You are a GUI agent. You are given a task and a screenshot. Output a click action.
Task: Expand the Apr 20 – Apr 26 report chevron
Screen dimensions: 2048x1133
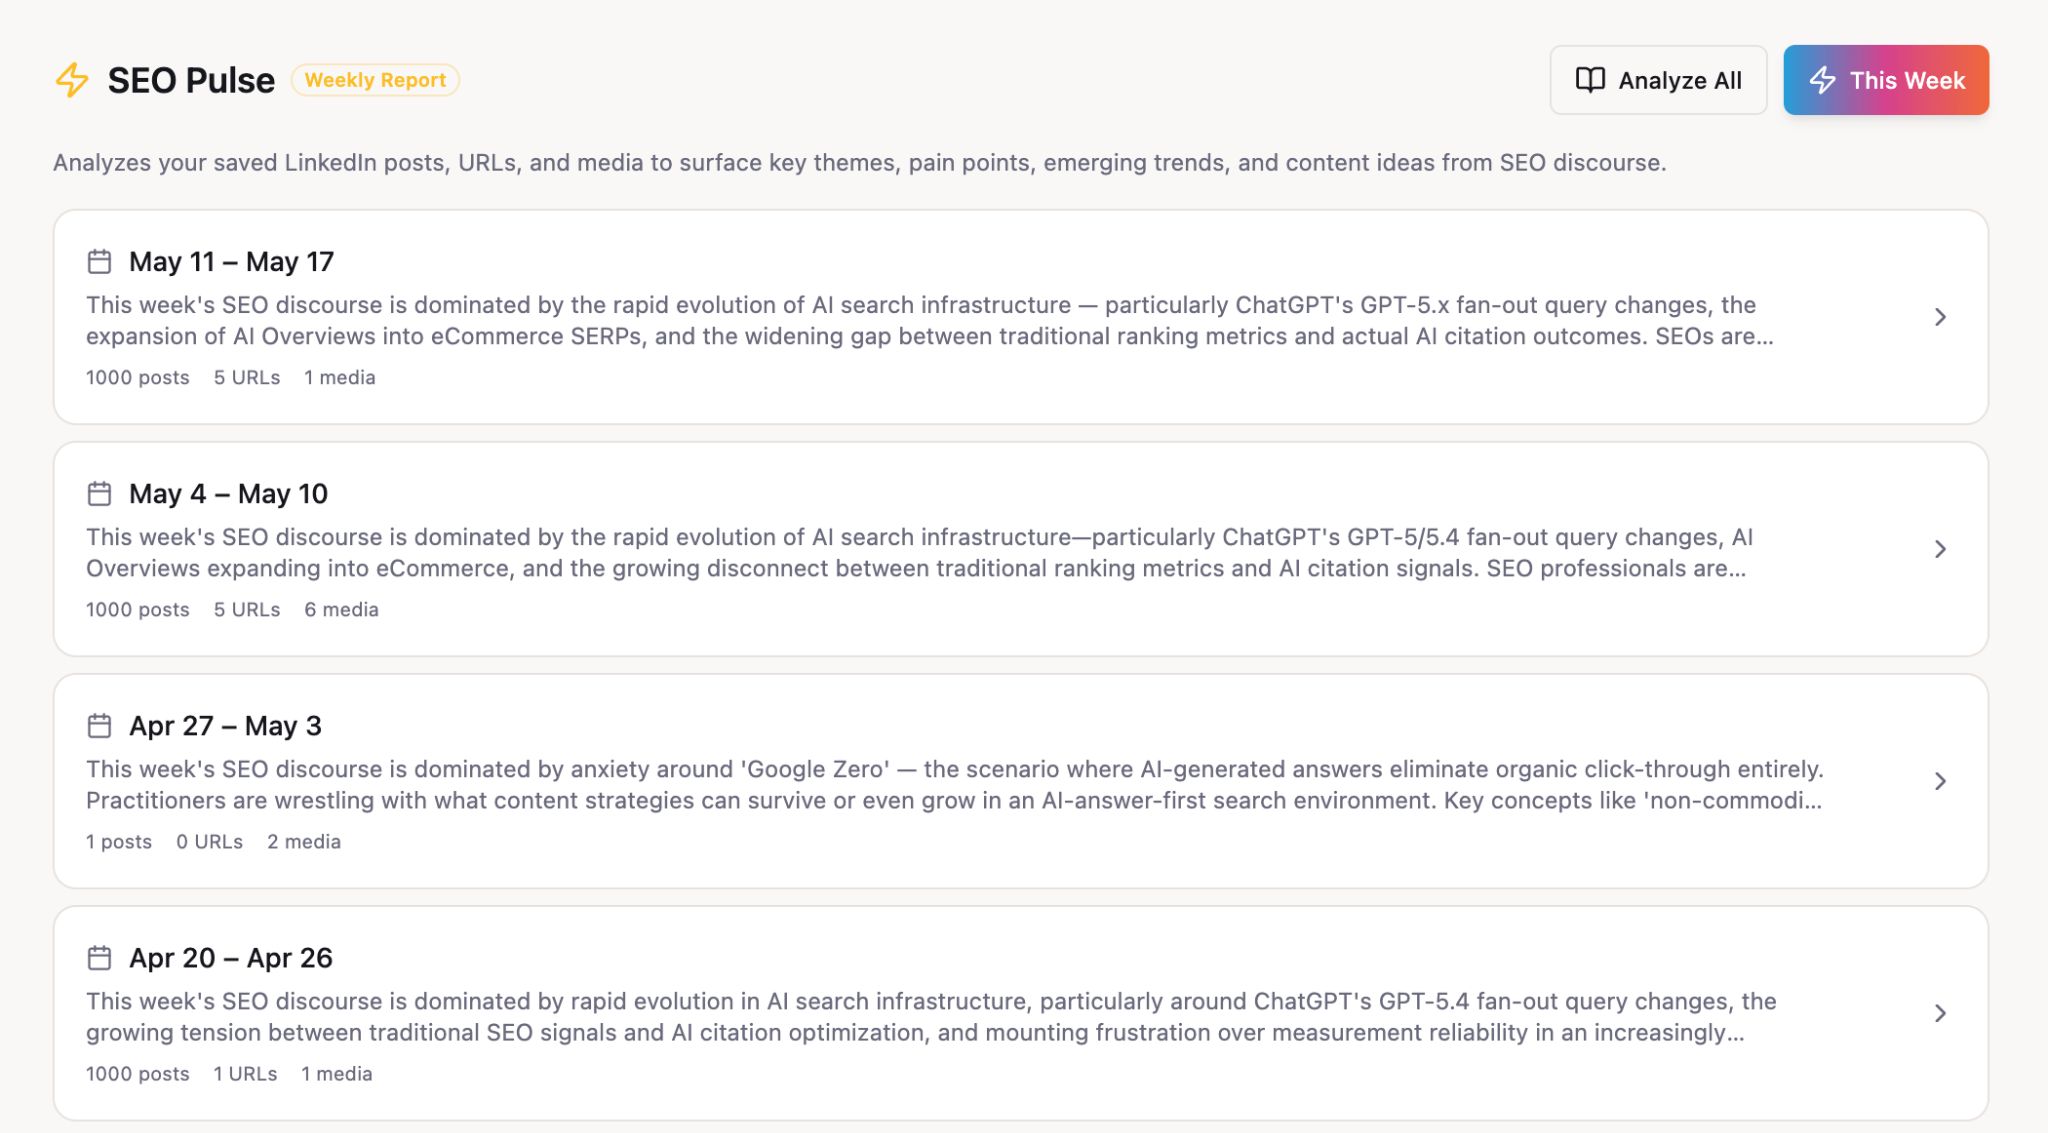pyautogui.click(x=1940, y=1013)
